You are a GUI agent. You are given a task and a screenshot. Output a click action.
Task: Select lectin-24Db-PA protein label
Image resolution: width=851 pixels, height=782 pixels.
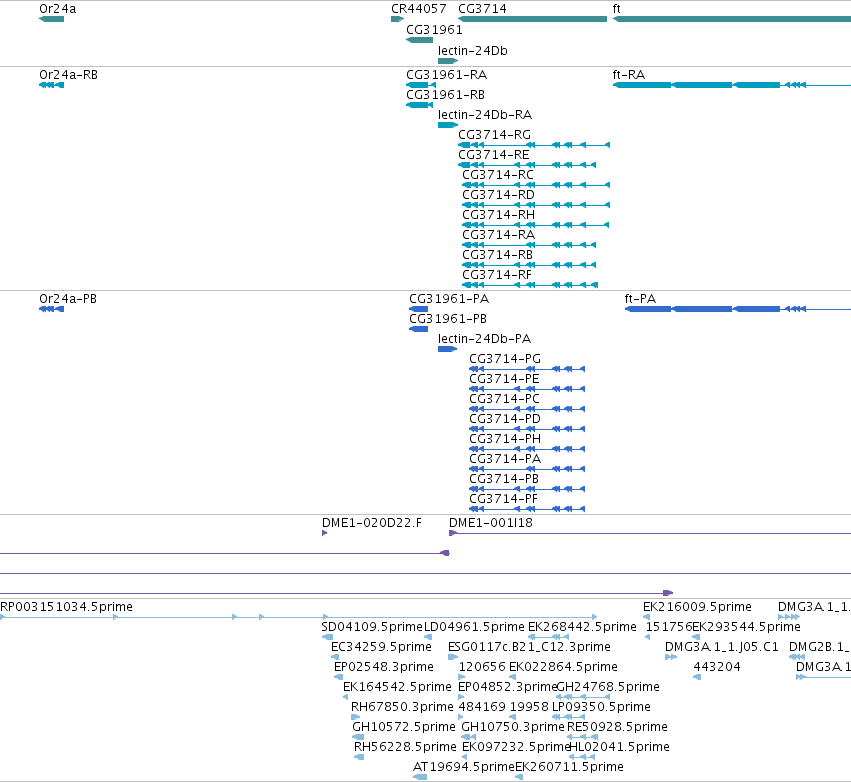[484, 339]
